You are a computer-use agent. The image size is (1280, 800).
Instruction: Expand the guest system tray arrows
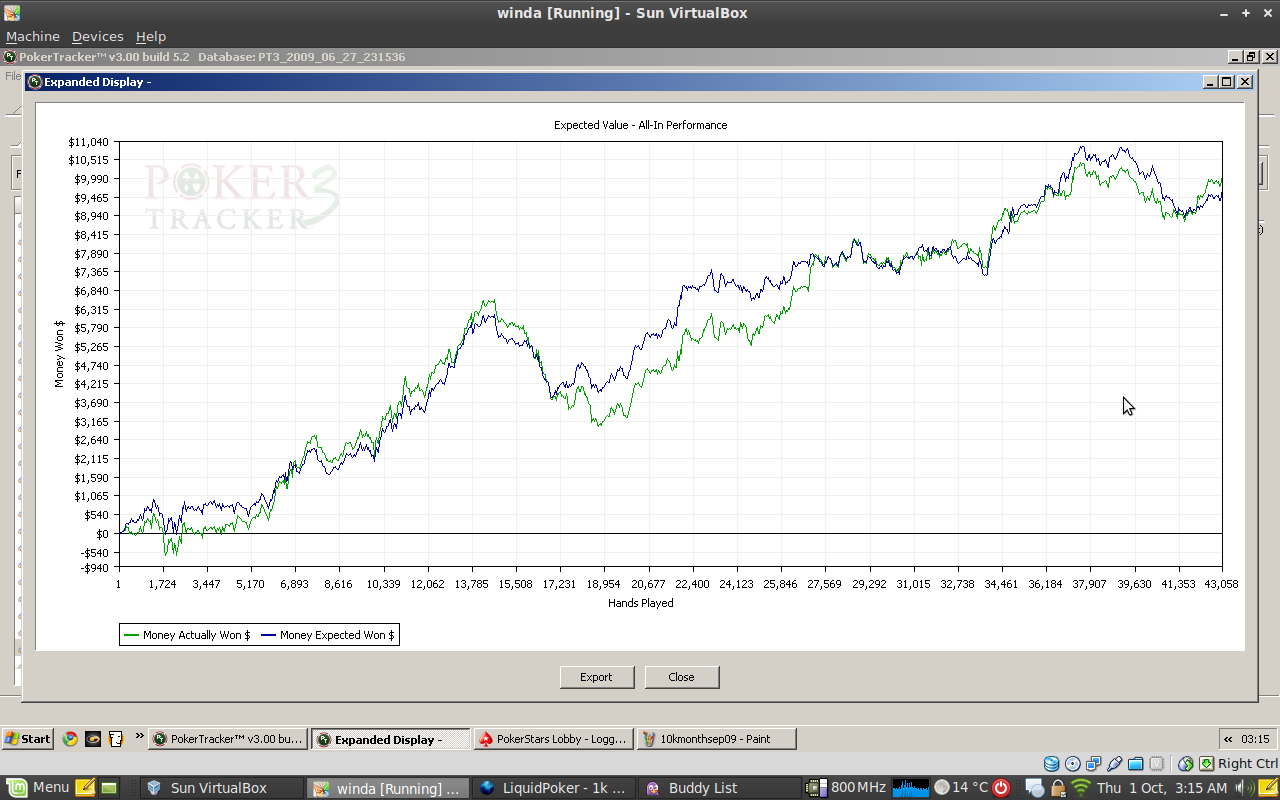(x=1228, y=739)
